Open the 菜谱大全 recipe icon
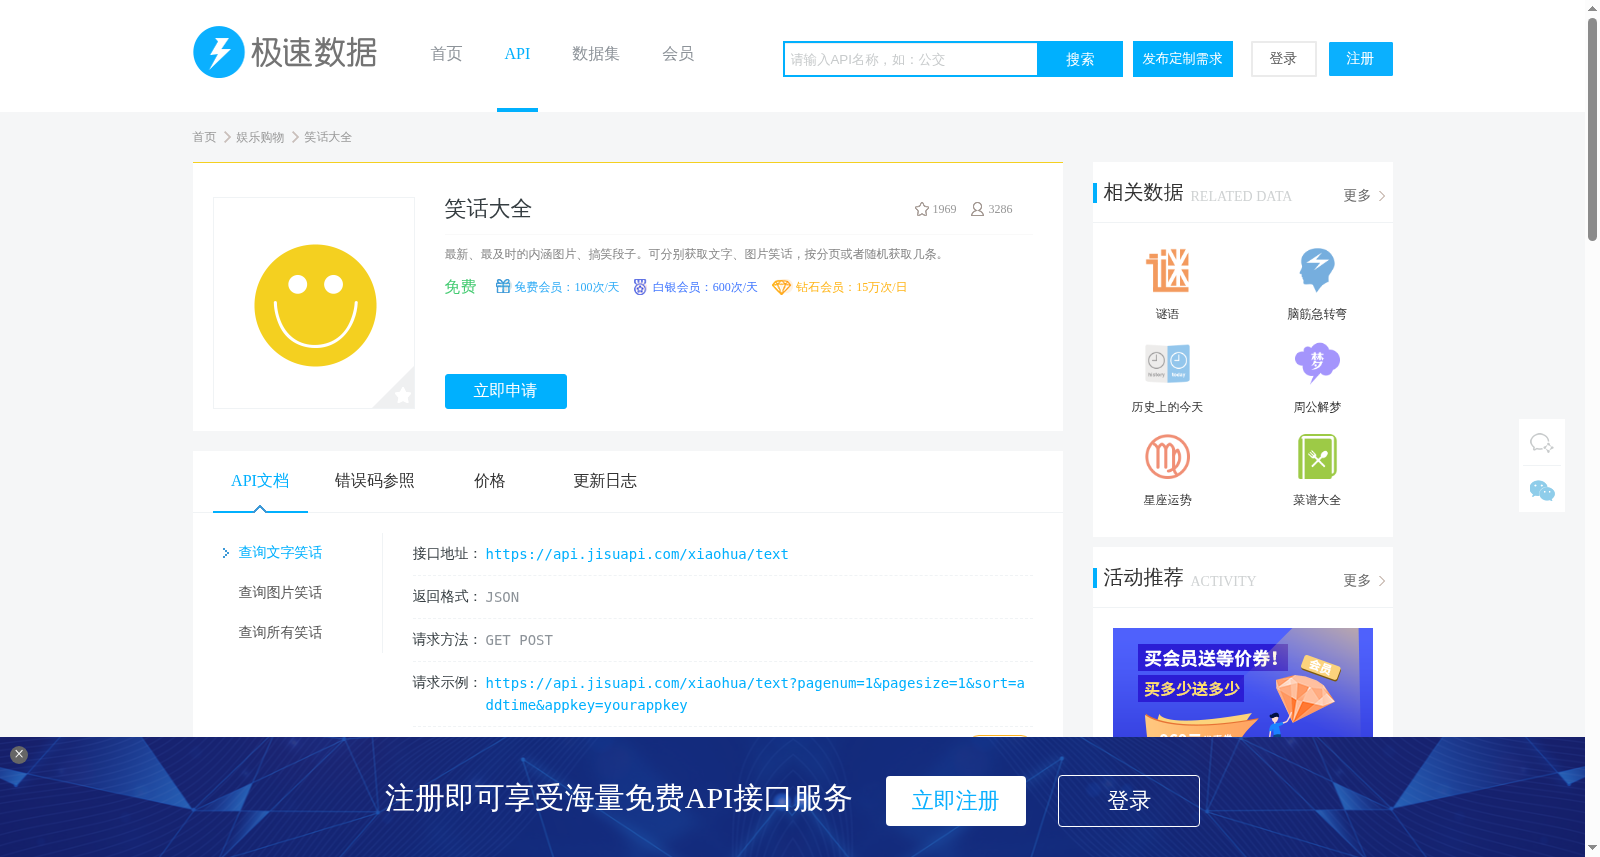 point(1317,457)
